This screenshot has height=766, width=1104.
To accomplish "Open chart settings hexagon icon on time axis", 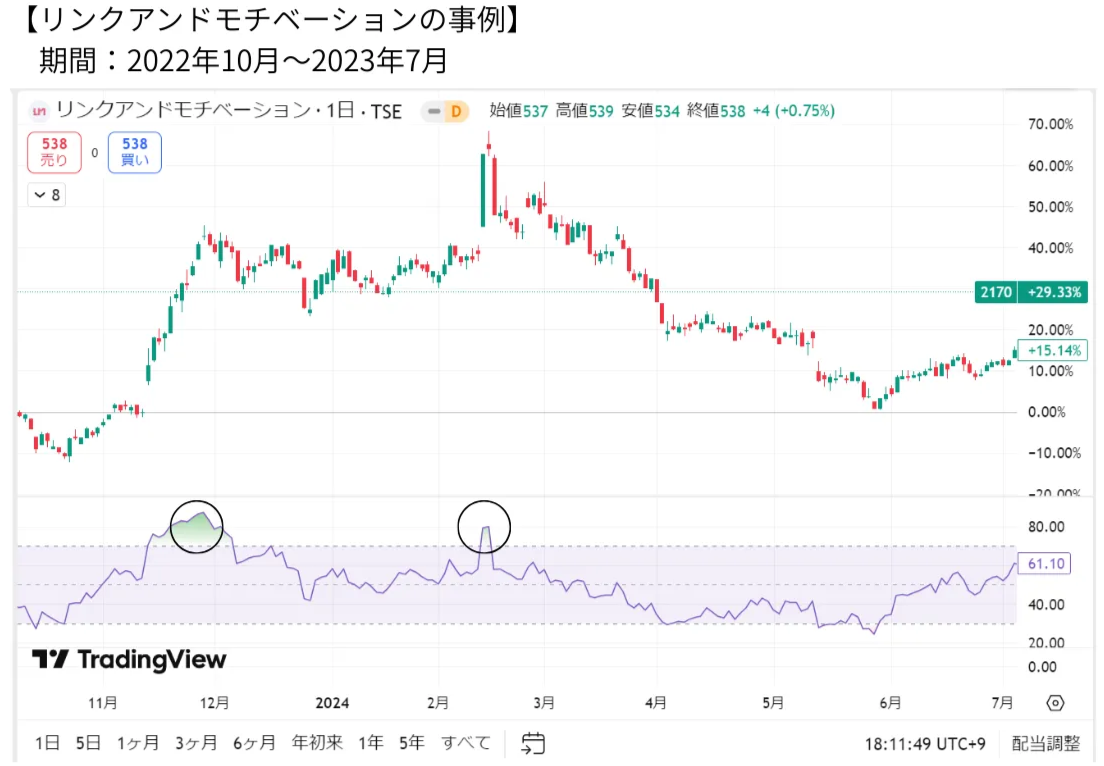I will coord(1056,702).
